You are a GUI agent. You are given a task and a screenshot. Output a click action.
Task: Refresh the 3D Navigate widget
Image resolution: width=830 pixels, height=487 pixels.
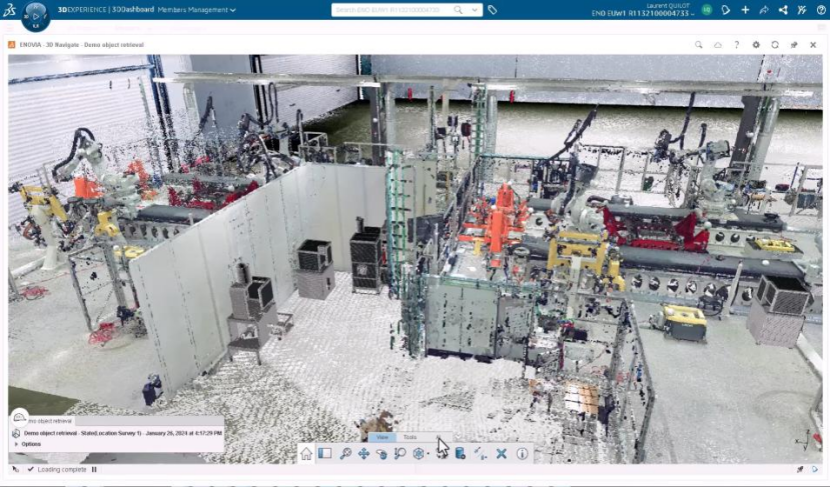(775, 45)
